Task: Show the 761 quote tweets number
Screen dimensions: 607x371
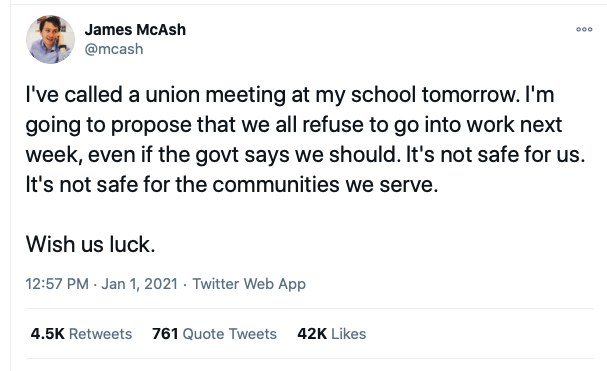Action: (x=165, y=334)
